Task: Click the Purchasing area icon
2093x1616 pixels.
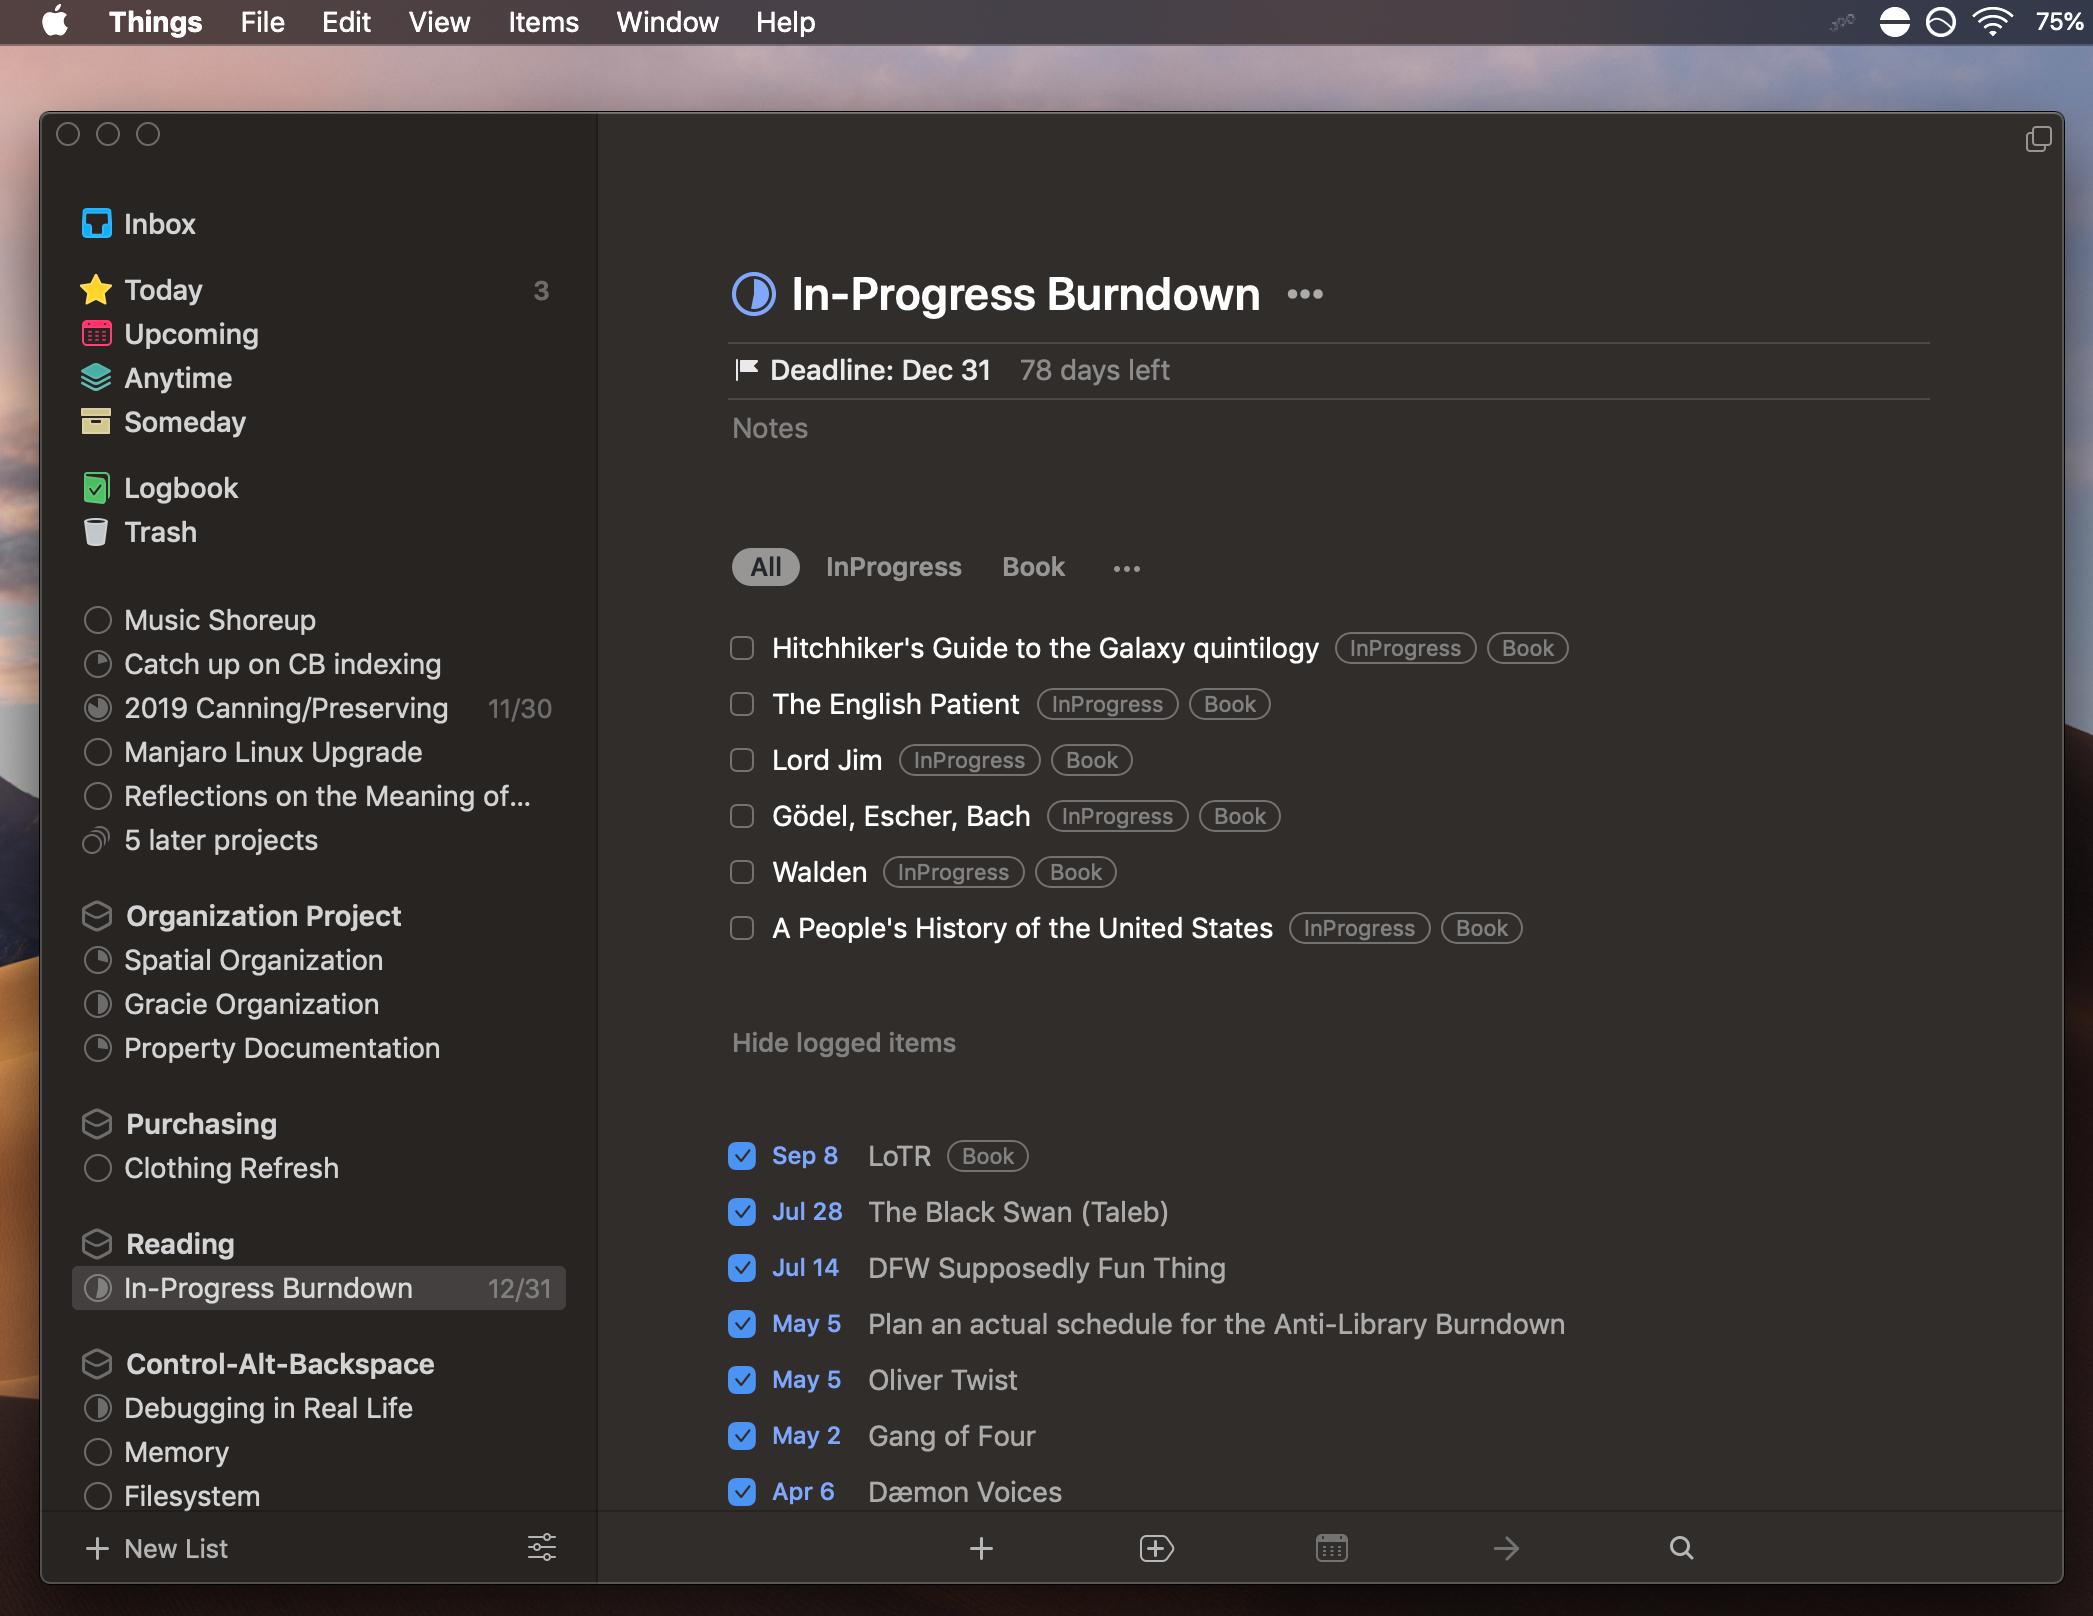Action: click(97, 1124)
